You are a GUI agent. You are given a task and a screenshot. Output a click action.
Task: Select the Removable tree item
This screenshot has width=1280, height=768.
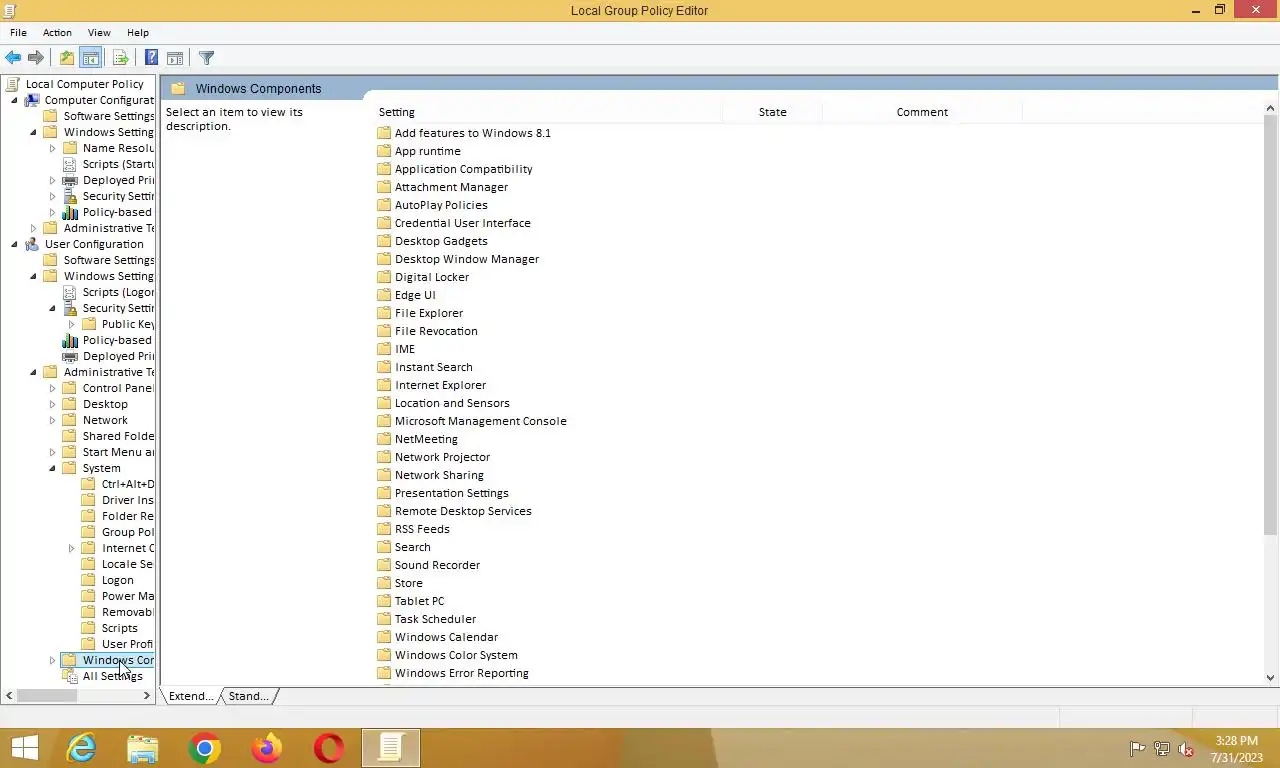point(127,612)
